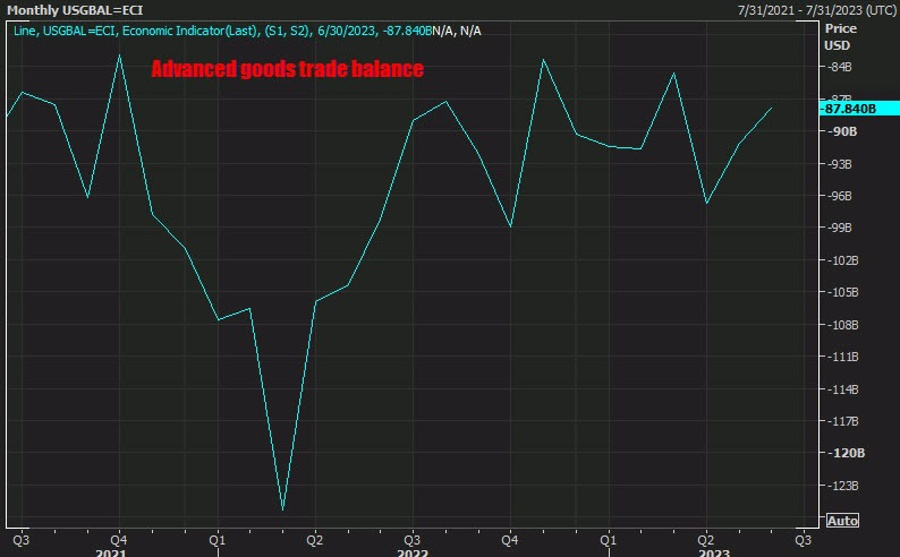The height and width of the screenshot is (557, 900).
Task: Click the -105B label on the price axis
Action: tap(842, 292)
